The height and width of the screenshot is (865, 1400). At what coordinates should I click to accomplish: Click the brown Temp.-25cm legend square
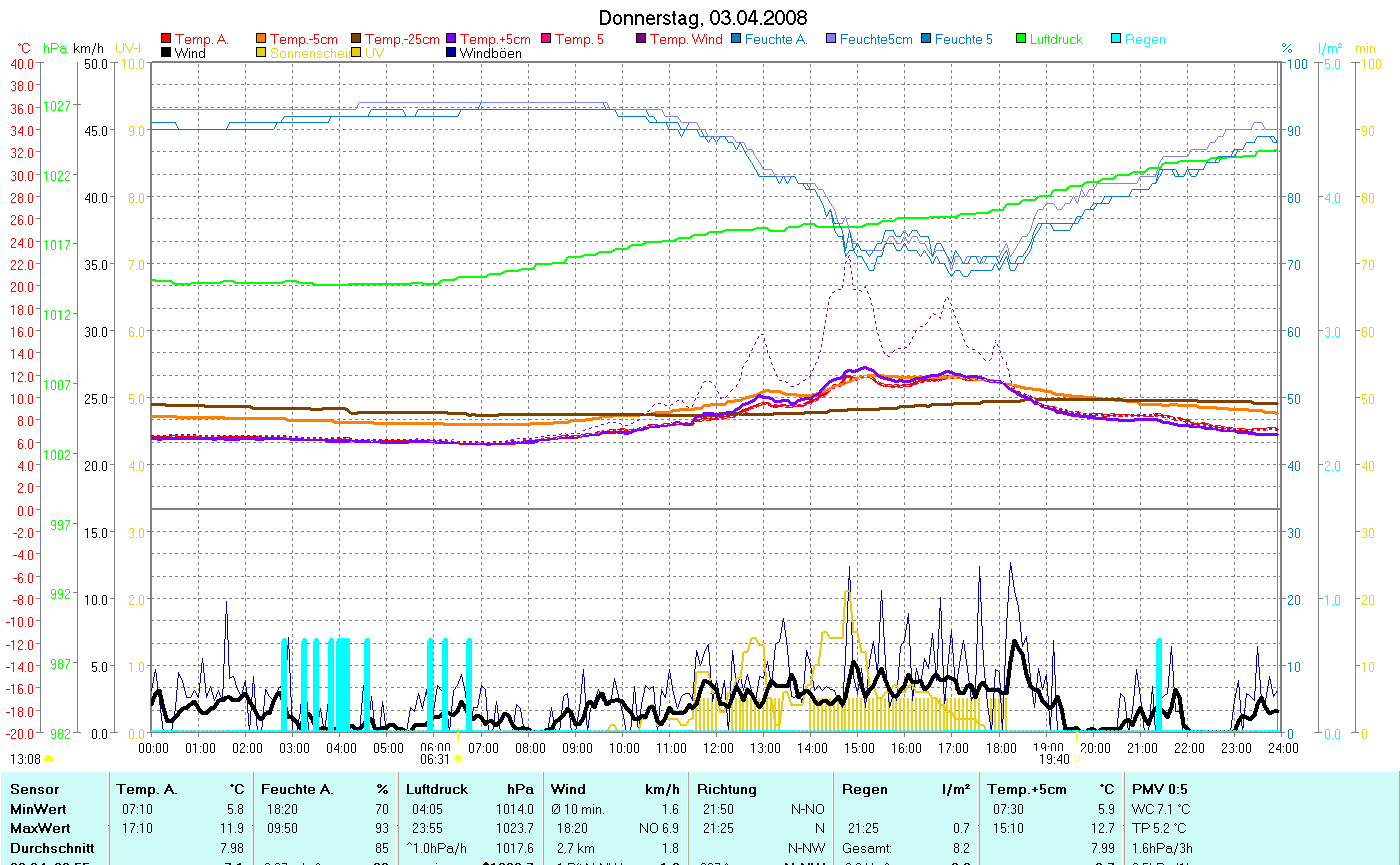tap(357, 40)
